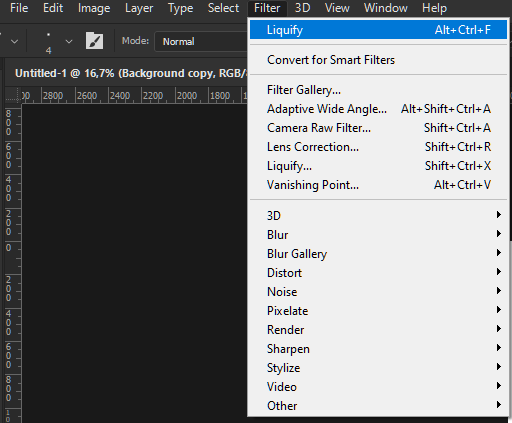Image resolution: width=512 pixels, height=423 pixels.
Task: Expand the Sharpen submenu
Action: tap(378, 349)
